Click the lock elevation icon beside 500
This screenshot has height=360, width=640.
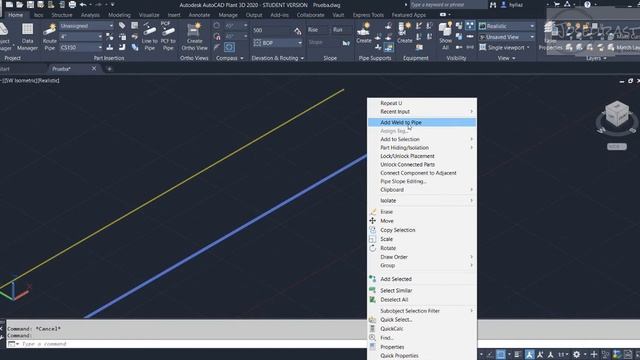pos(298,31)
